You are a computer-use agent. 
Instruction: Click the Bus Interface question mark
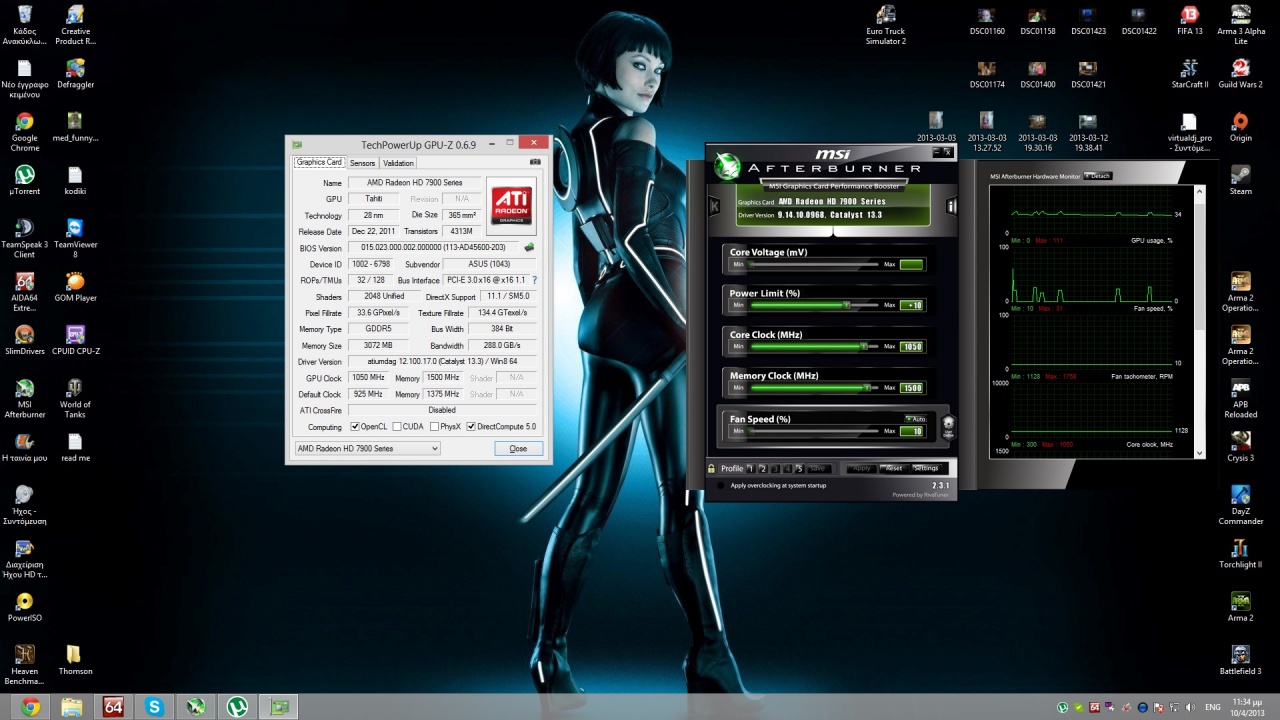pos(534,280)
